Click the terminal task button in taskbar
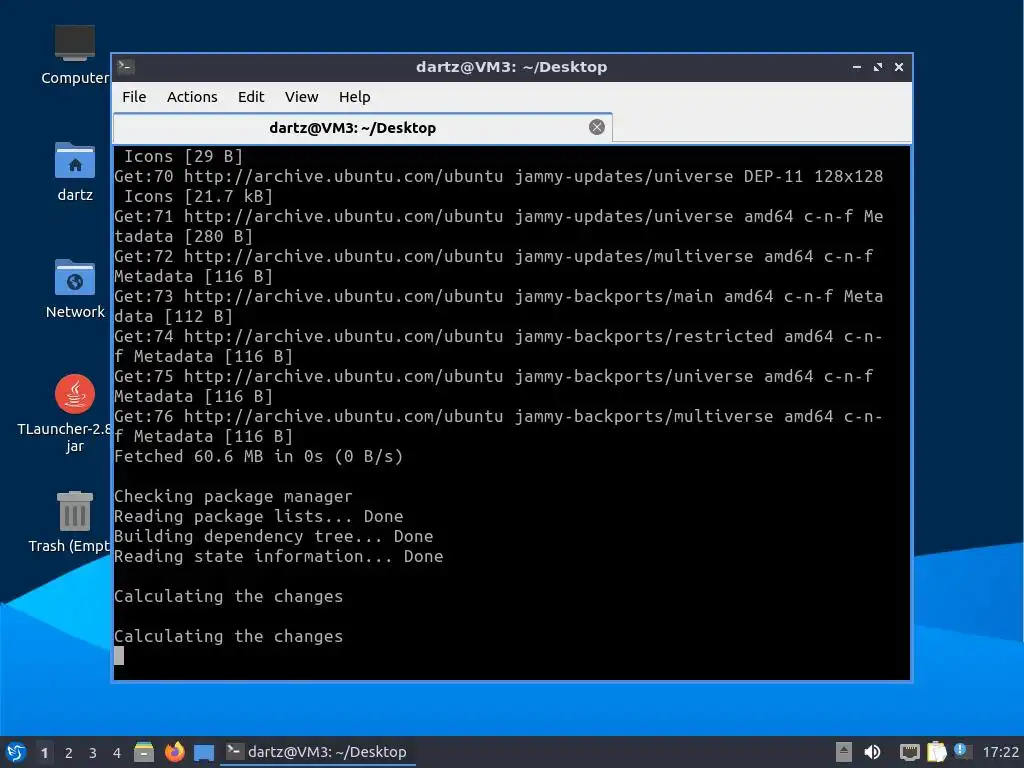The image size is (1024, 768). tap(317, 752)
